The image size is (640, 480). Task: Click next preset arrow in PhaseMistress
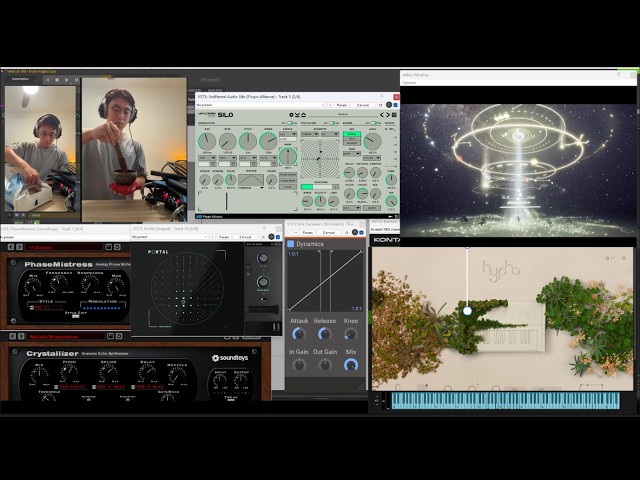click(x=19, y=247)
